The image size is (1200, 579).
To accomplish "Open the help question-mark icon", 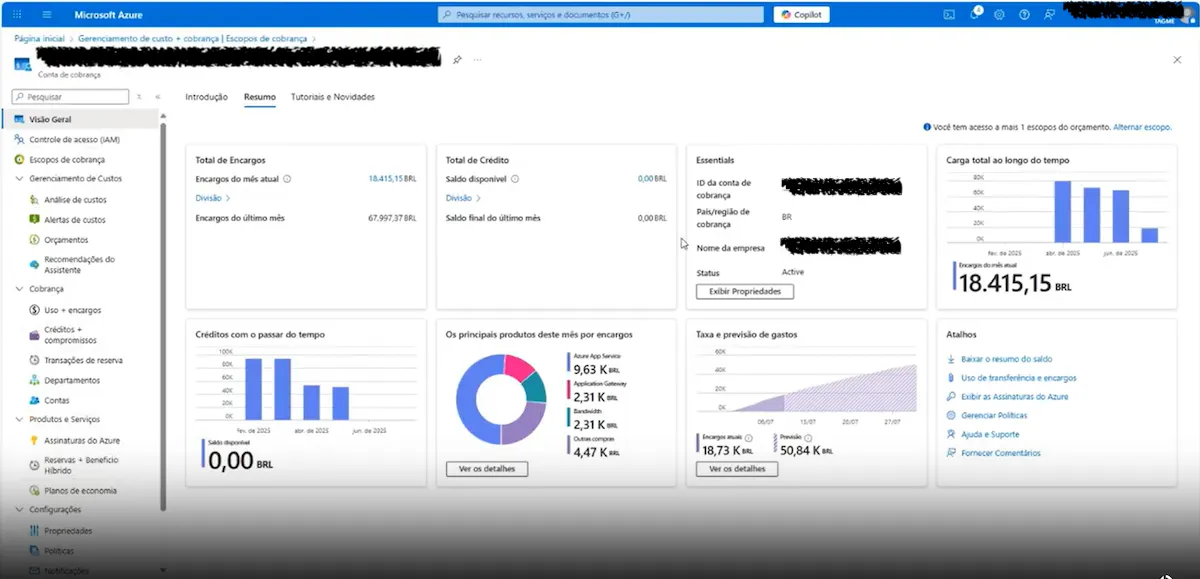I will click(x=1024, y=14).
